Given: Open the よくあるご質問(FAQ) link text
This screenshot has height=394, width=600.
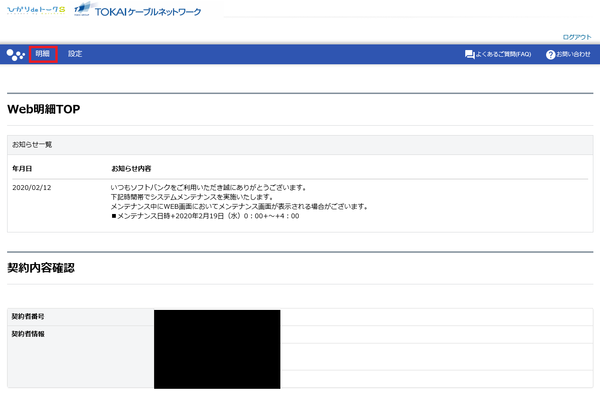Looking at the screenshot, I should click(x=504, y=54).
